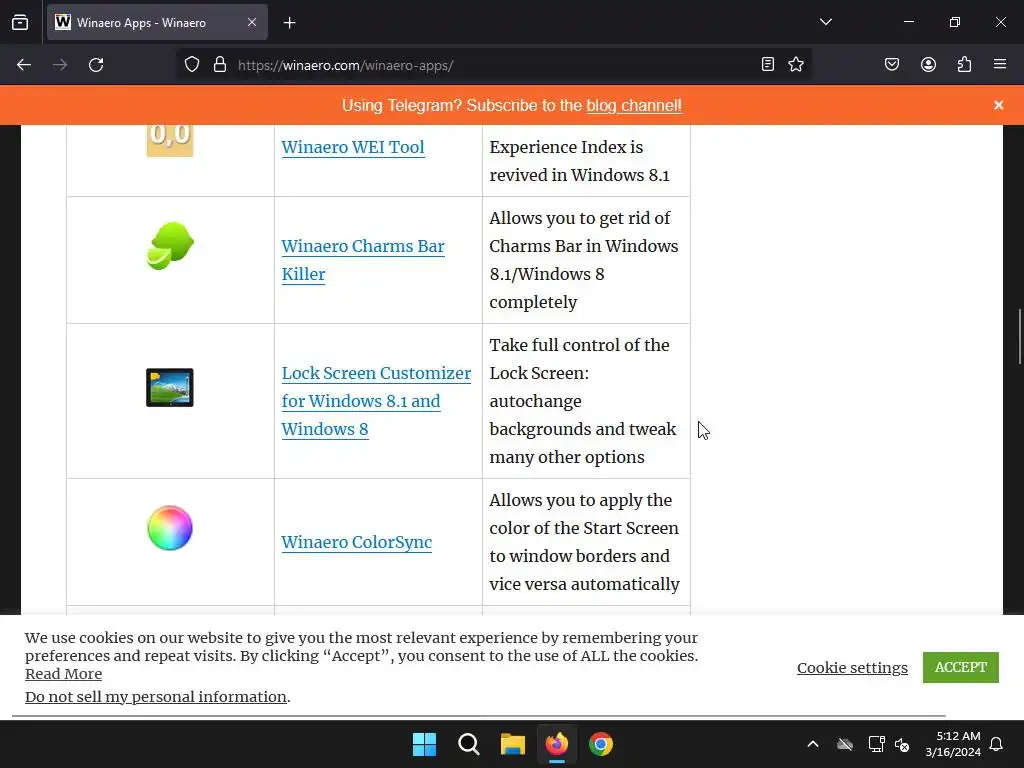This screenshot has height=768, width=1024.
Task: Click 'Allows you to apply the' description
Action: [x=584, y=542]
